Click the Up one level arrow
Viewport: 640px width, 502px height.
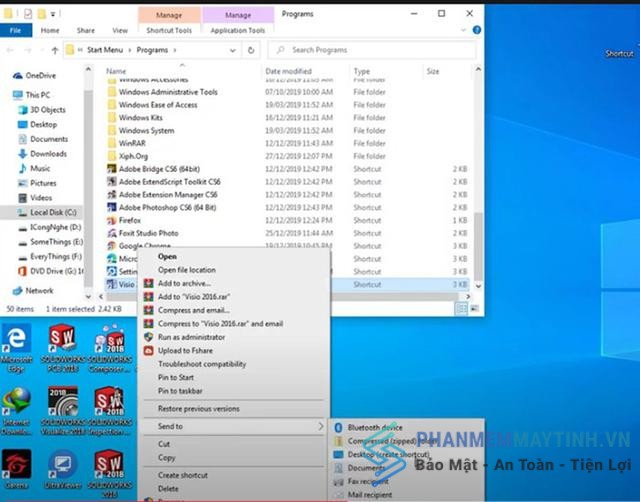point(55,50)
